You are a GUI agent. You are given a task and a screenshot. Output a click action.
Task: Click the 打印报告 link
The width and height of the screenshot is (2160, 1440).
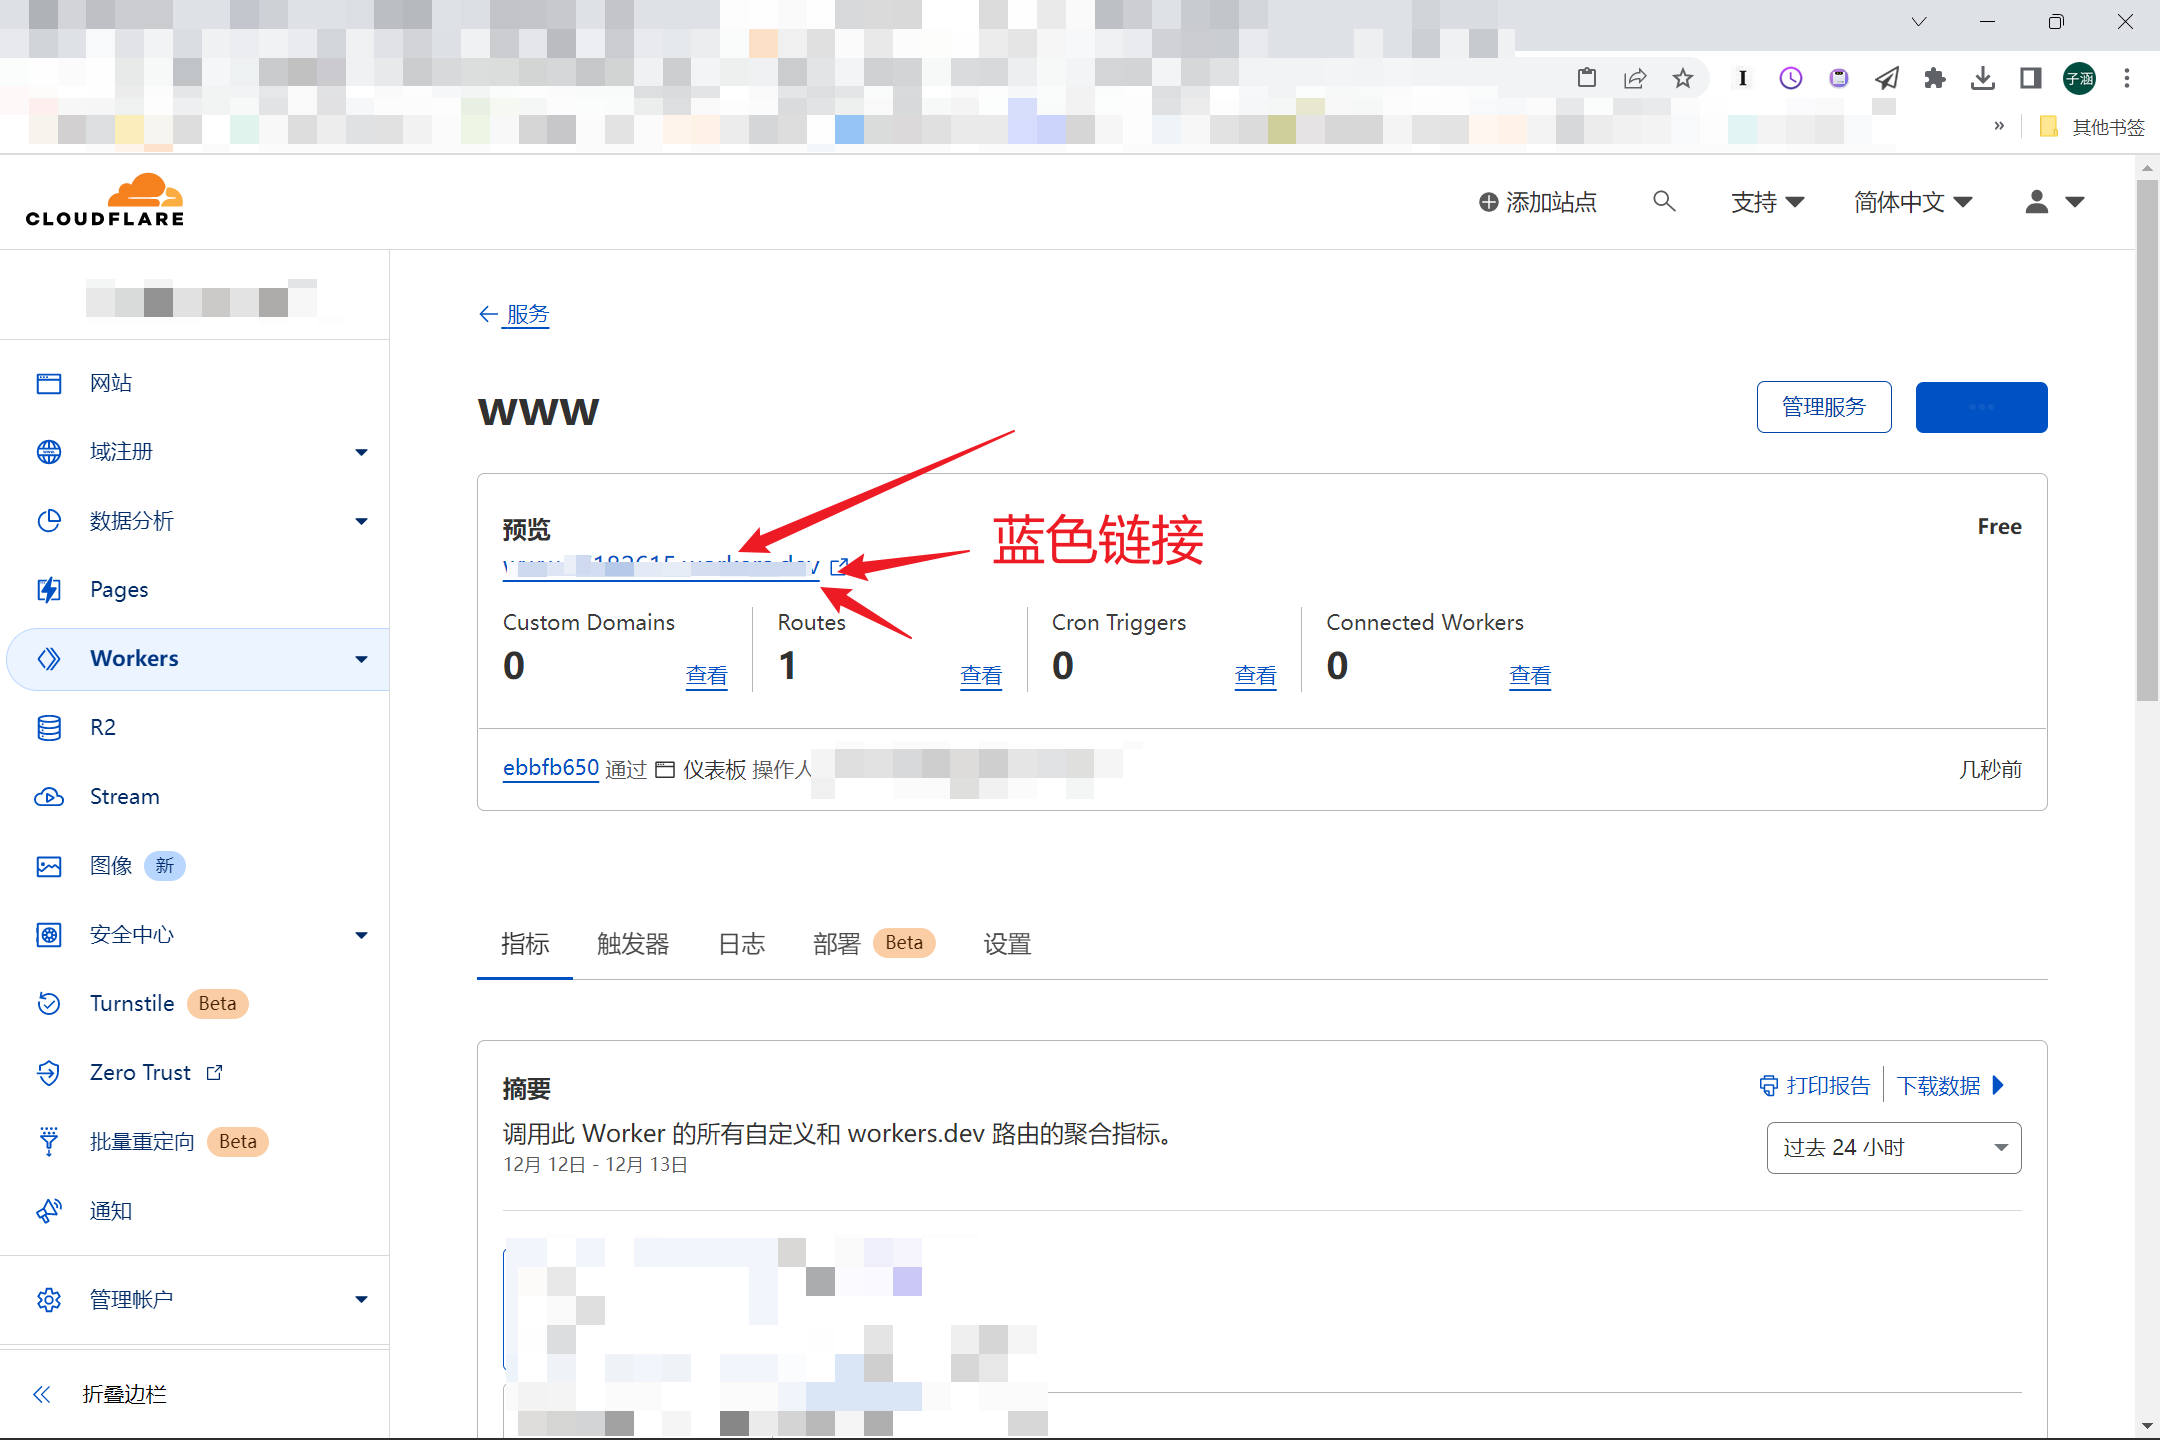click(x=1815, y=1086)
